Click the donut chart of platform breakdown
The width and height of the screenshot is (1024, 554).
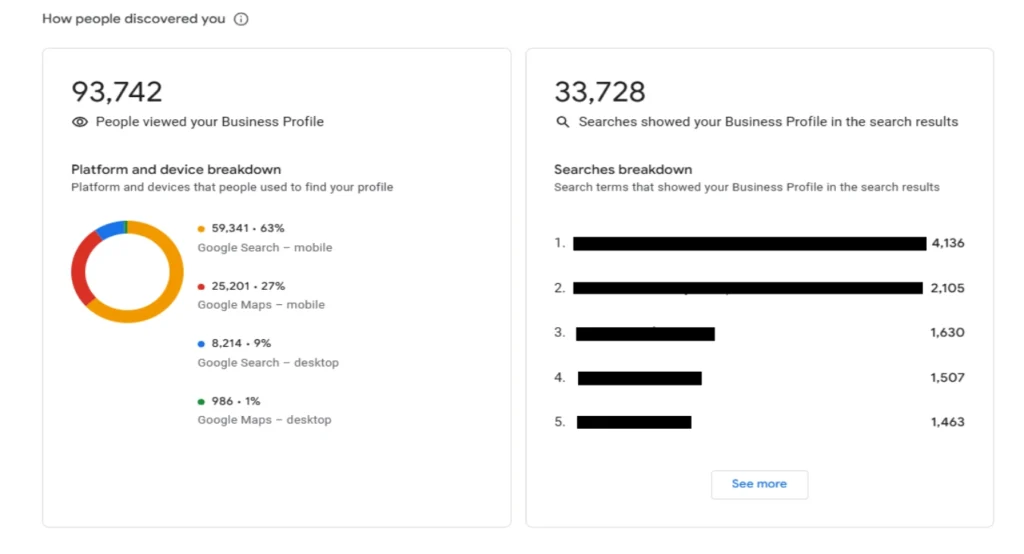(127, 271)
